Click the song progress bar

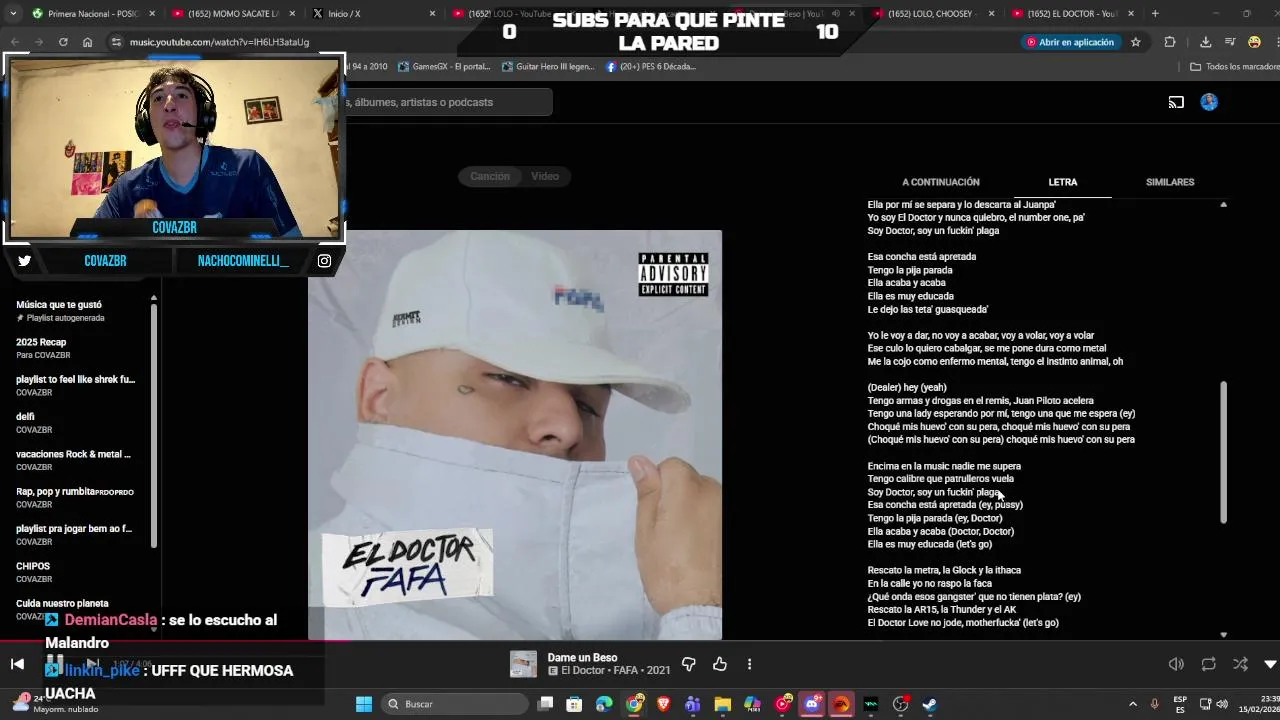(640, 642)
